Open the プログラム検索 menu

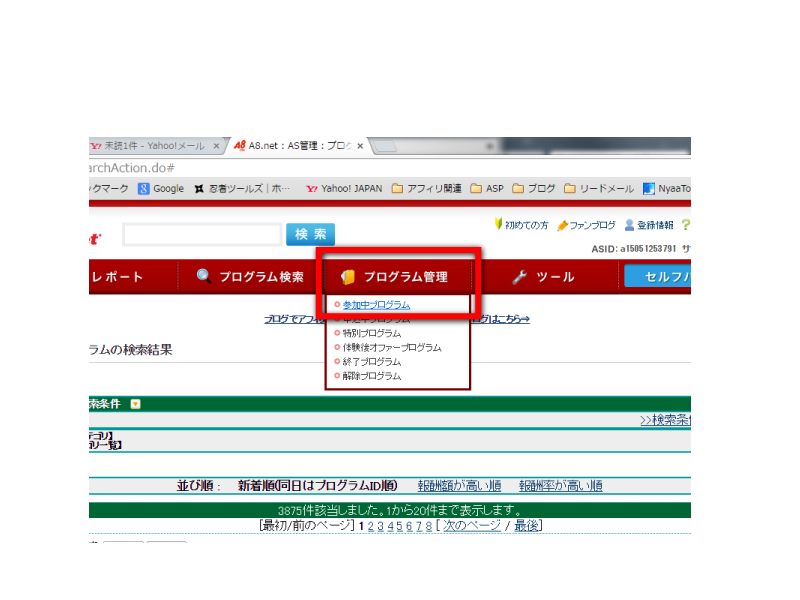click(250, 277)
